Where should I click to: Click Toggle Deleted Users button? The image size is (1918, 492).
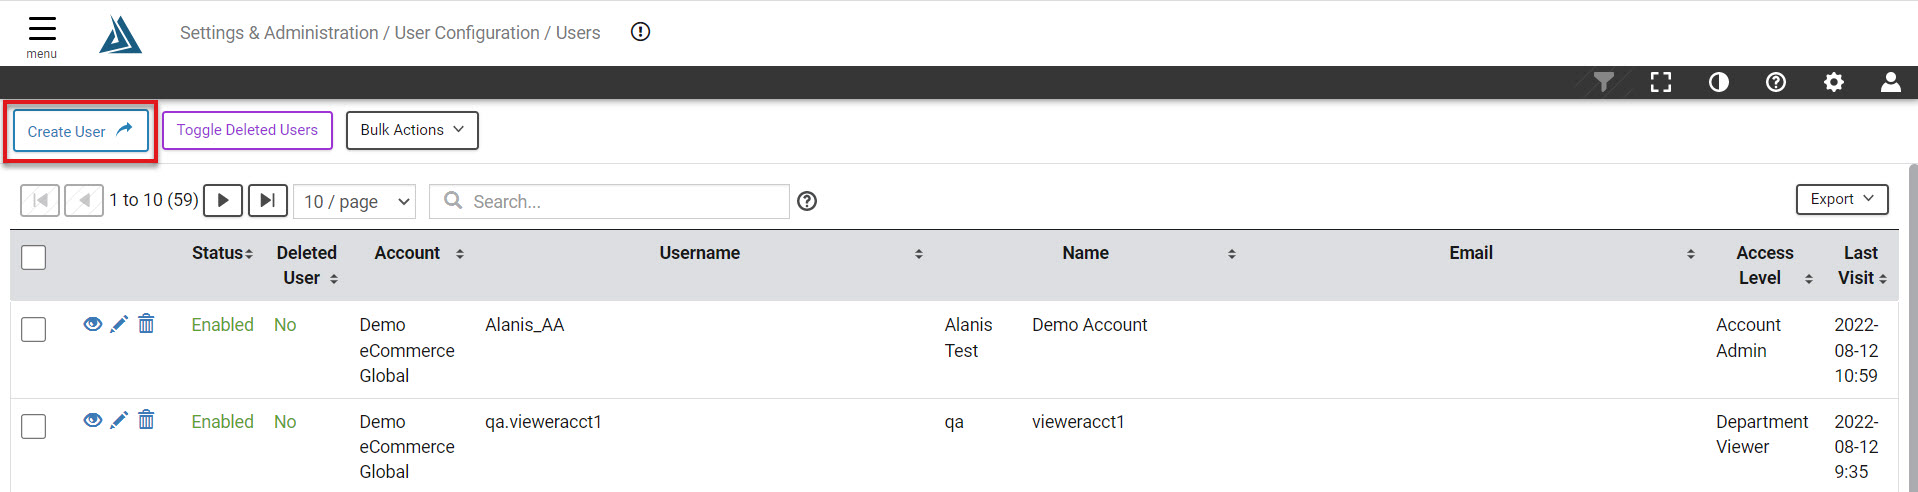247,130
